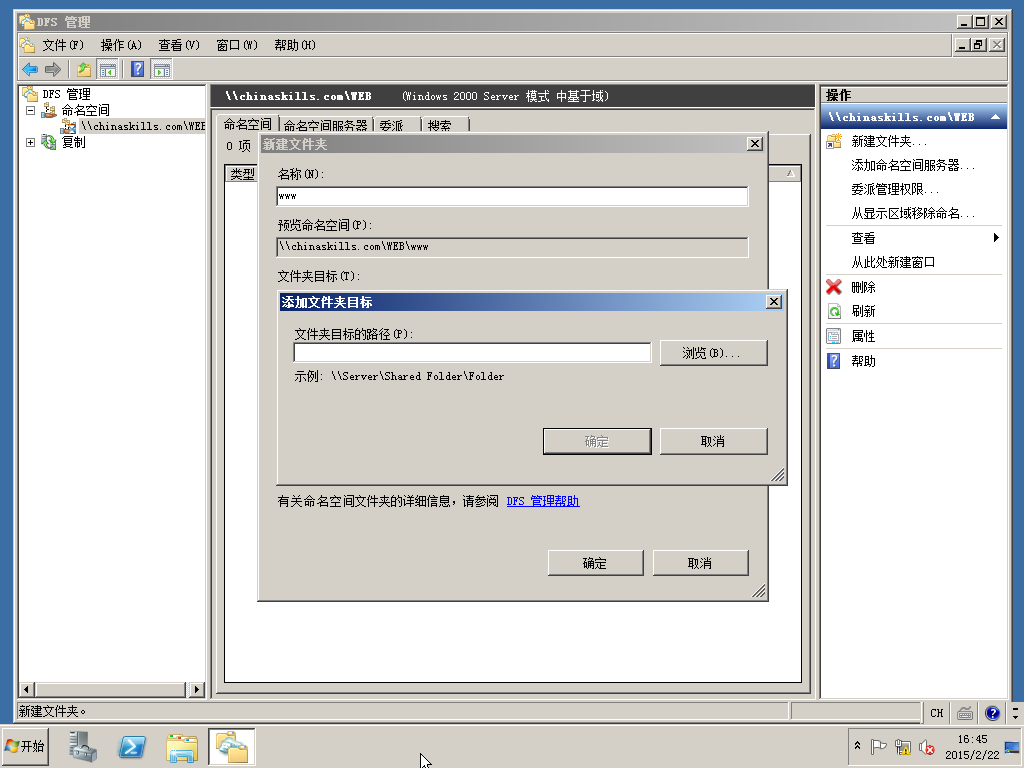Click the network status tray icon
Image resolution: width=1024 pixels, height=768 pixels.
[903, 746]
